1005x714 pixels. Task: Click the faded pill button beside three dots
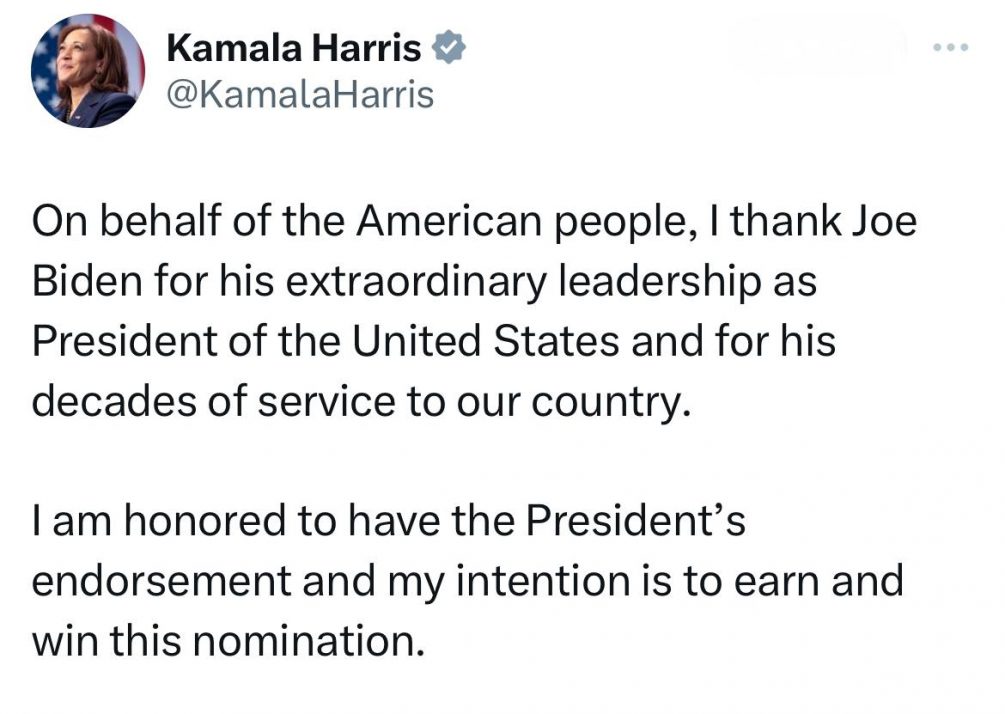818,47
